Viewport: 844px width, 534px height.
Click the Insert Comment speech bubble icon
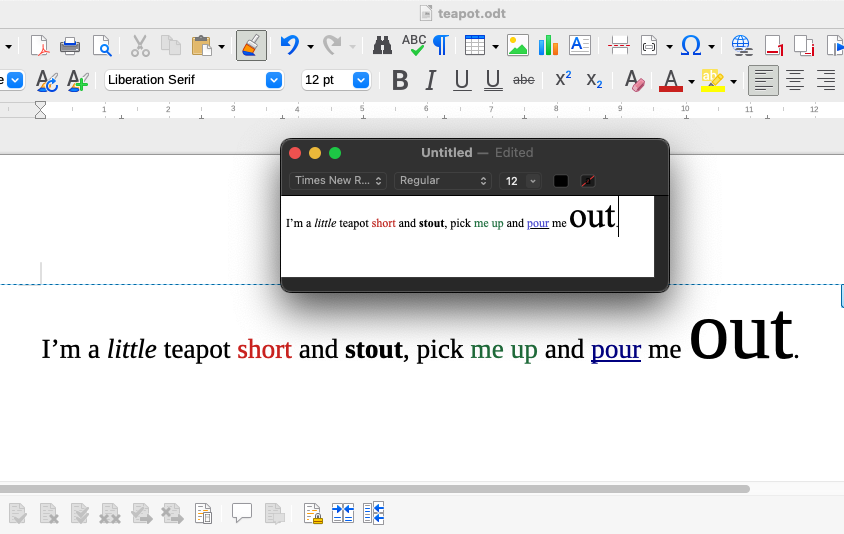coord(242,513)
